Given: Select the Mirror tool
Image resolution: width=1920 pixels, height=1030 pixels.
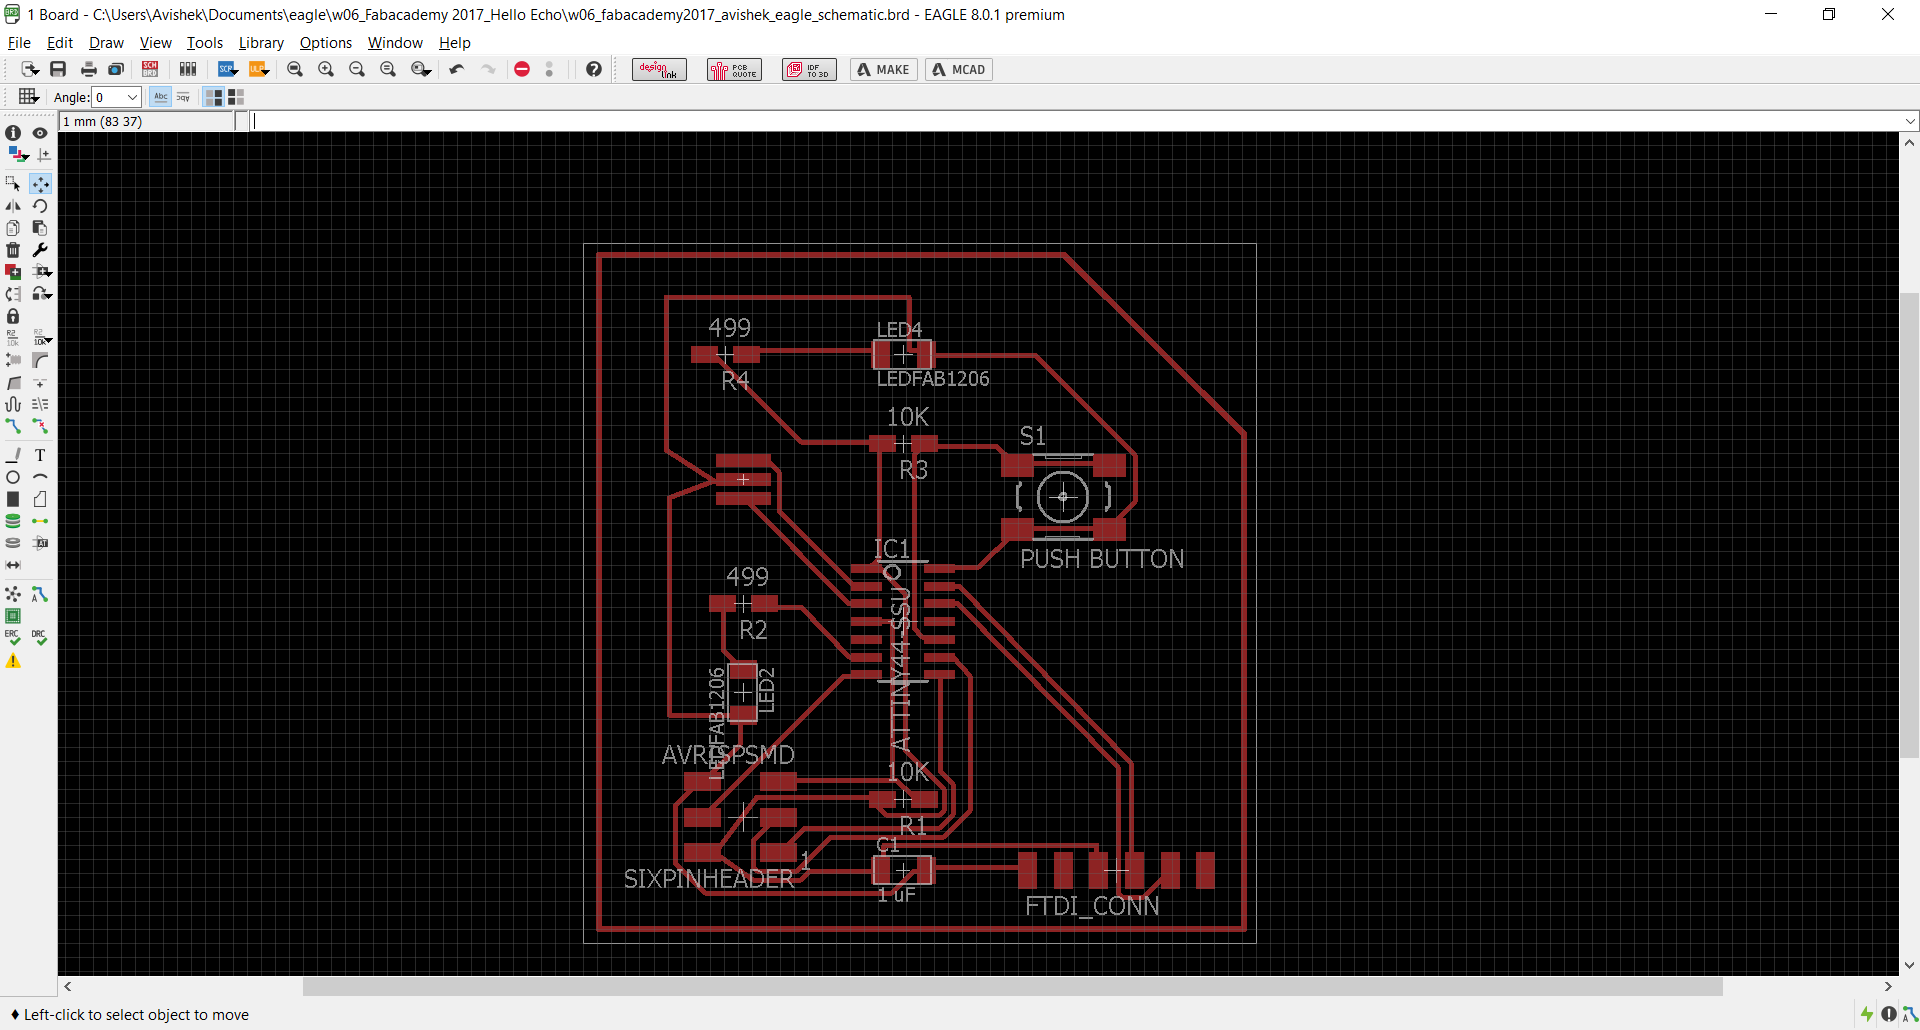Looking at the screenshot, I should click(x=13, y=206).
